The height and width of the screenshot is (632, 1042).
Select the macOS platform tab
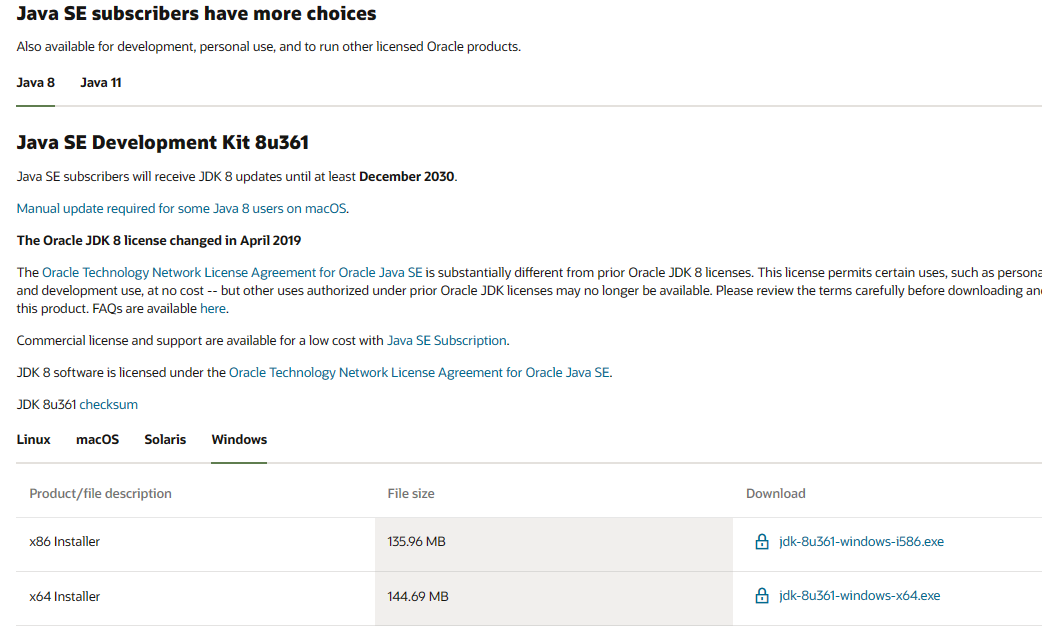pyautogui.click(x=97, y=440)
